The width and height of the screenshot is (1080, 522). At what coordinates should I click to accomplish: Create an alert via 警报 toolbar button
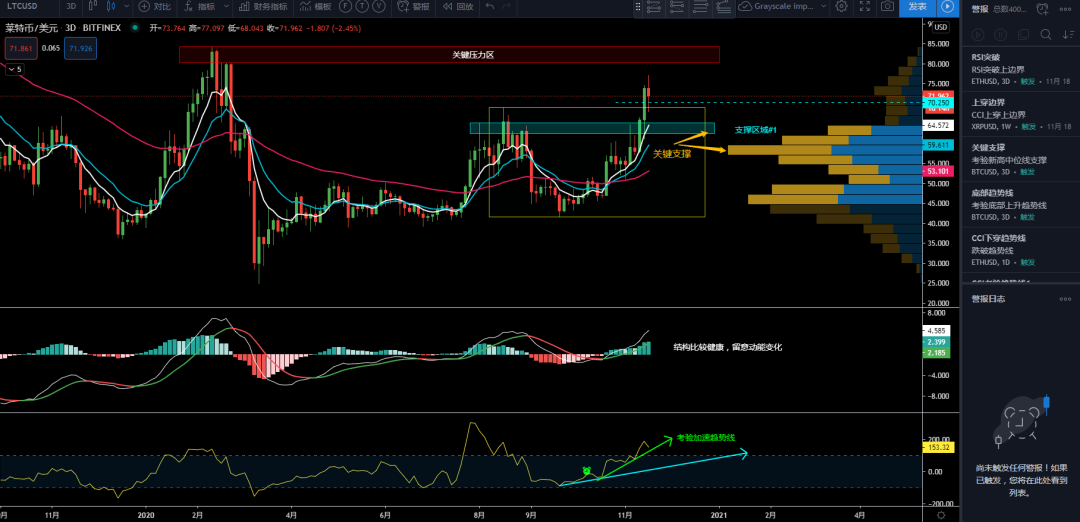[413, 6]
